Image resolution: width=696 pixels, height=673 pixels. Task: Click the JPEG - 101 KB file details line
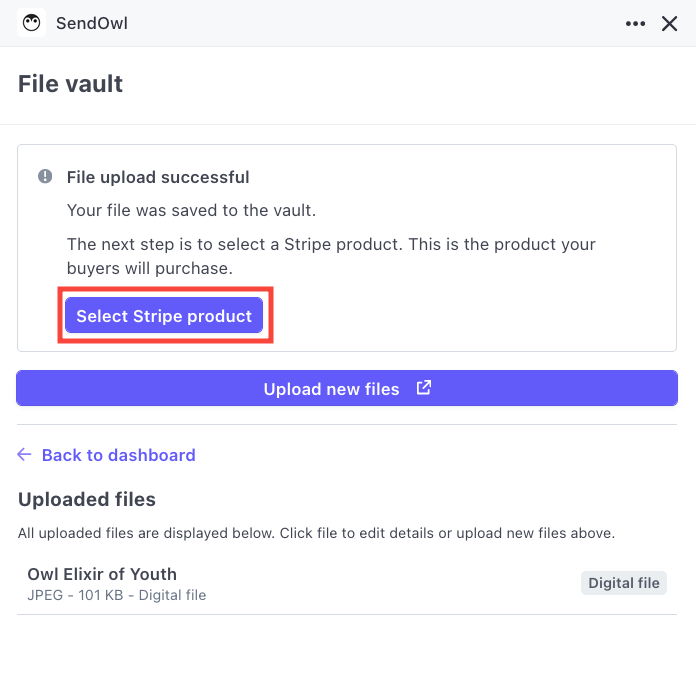pos(116,595)
